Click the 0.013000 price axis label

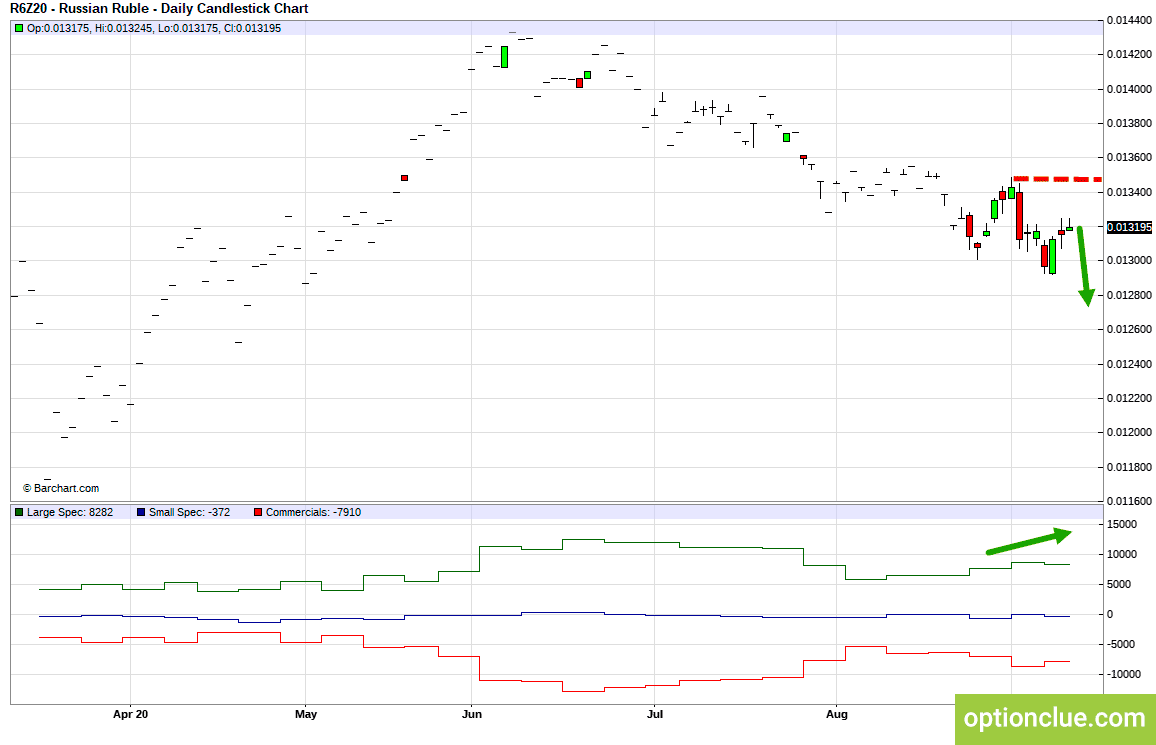pyautogui.click(x=1129, y=261)
